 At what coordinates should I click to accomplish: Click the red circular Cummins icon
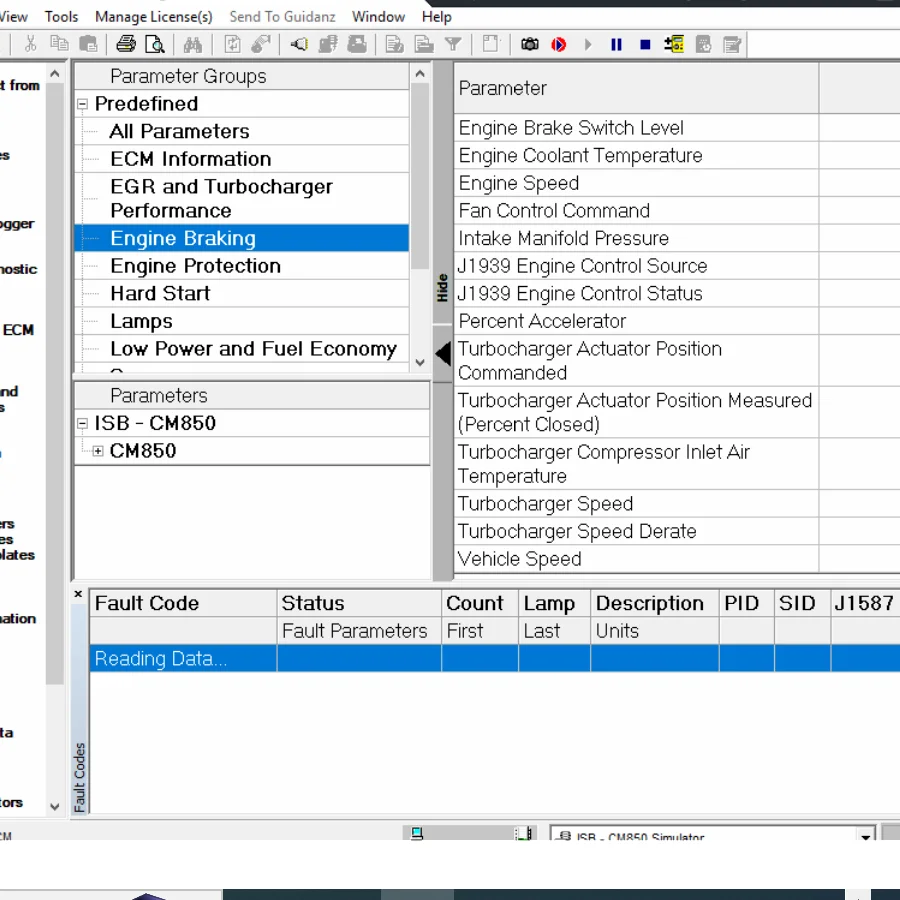pyautogui.click(x=558, y=44)
